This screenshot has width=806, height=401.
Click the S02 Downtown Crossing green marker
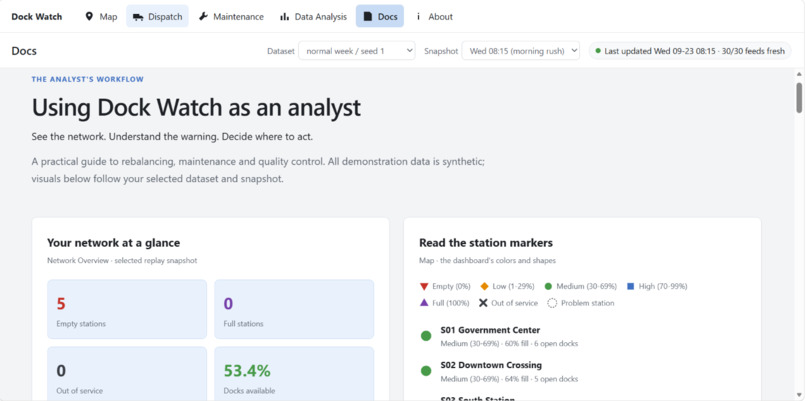tap(426, 371)
